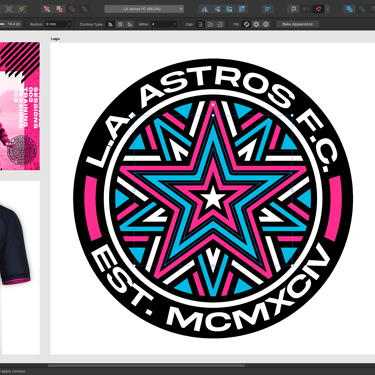The width and height of the screenshot is (375, 375).
Task: Click the dimmer insertion target icon next to it
Action: pyautogui.click(x=362, y=9)
